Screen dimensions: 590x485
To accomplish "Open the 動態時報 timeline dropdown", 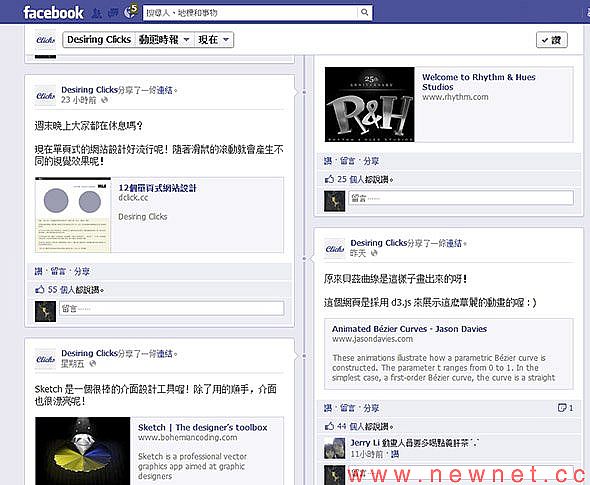I will [x=164, y=40].
